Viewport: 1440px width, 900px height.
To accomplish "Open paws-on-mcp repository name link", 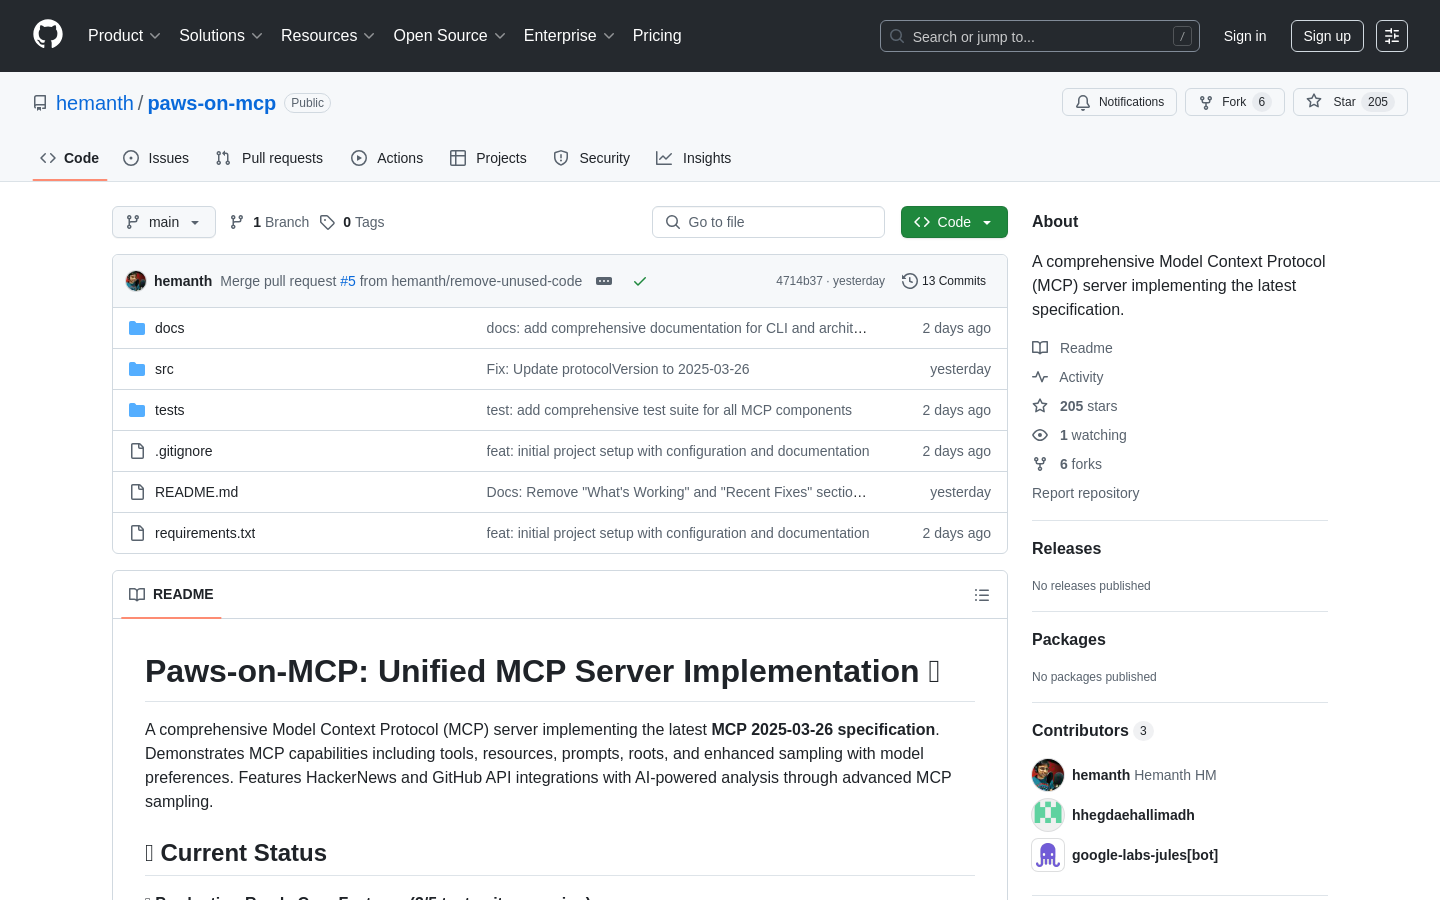I will click(x=212, y=103).
